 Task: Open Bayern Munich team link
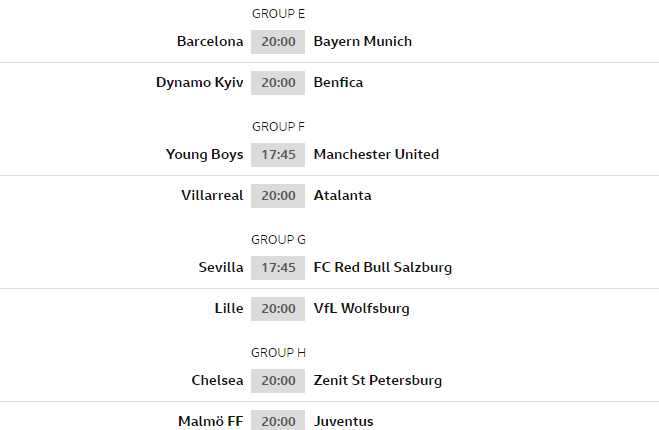point(362,41)
